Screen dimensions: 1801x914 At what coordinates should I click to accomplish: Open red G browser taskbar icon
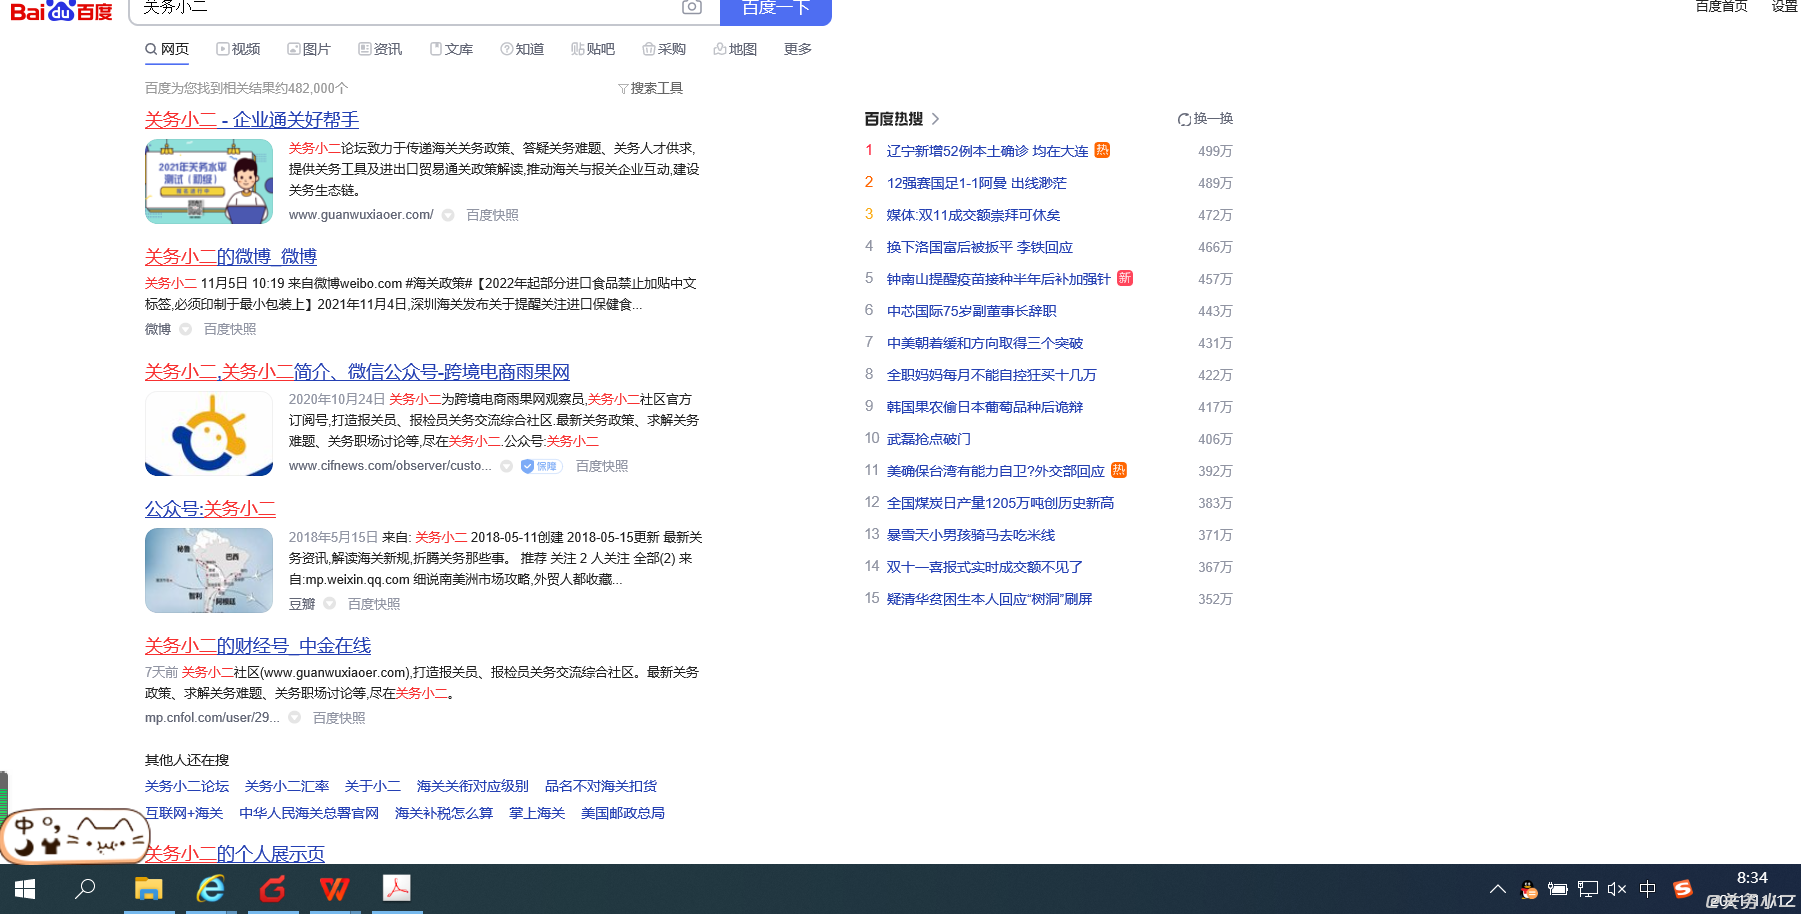pyautogui.click(x=273, y=889)
